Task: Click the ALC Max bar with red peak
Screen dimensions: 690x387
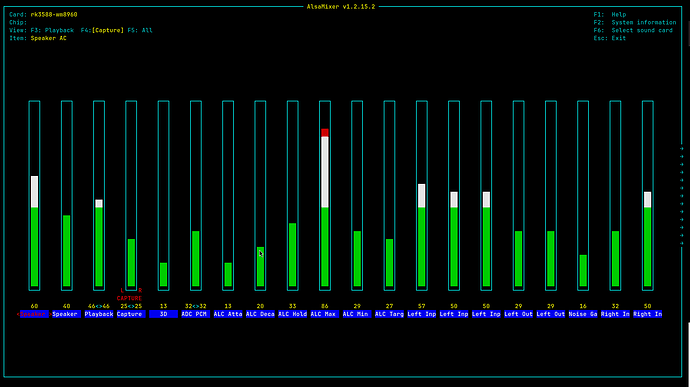Action: 325,195
